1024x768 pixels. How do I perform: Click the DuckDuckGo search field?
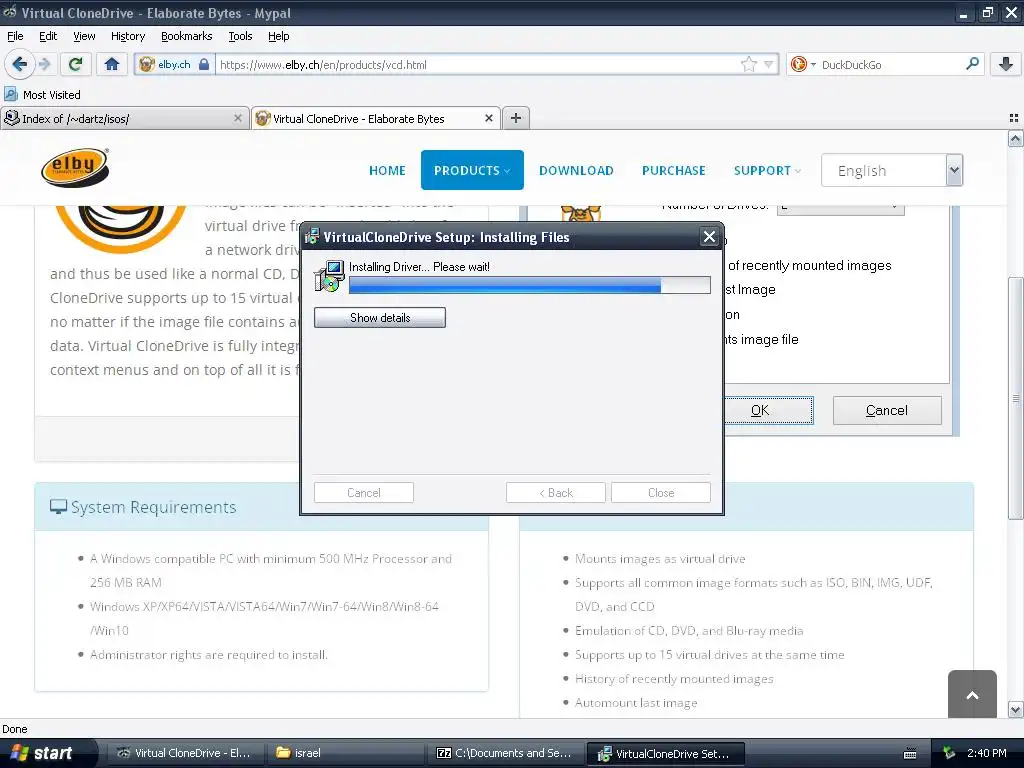[889, 64]
